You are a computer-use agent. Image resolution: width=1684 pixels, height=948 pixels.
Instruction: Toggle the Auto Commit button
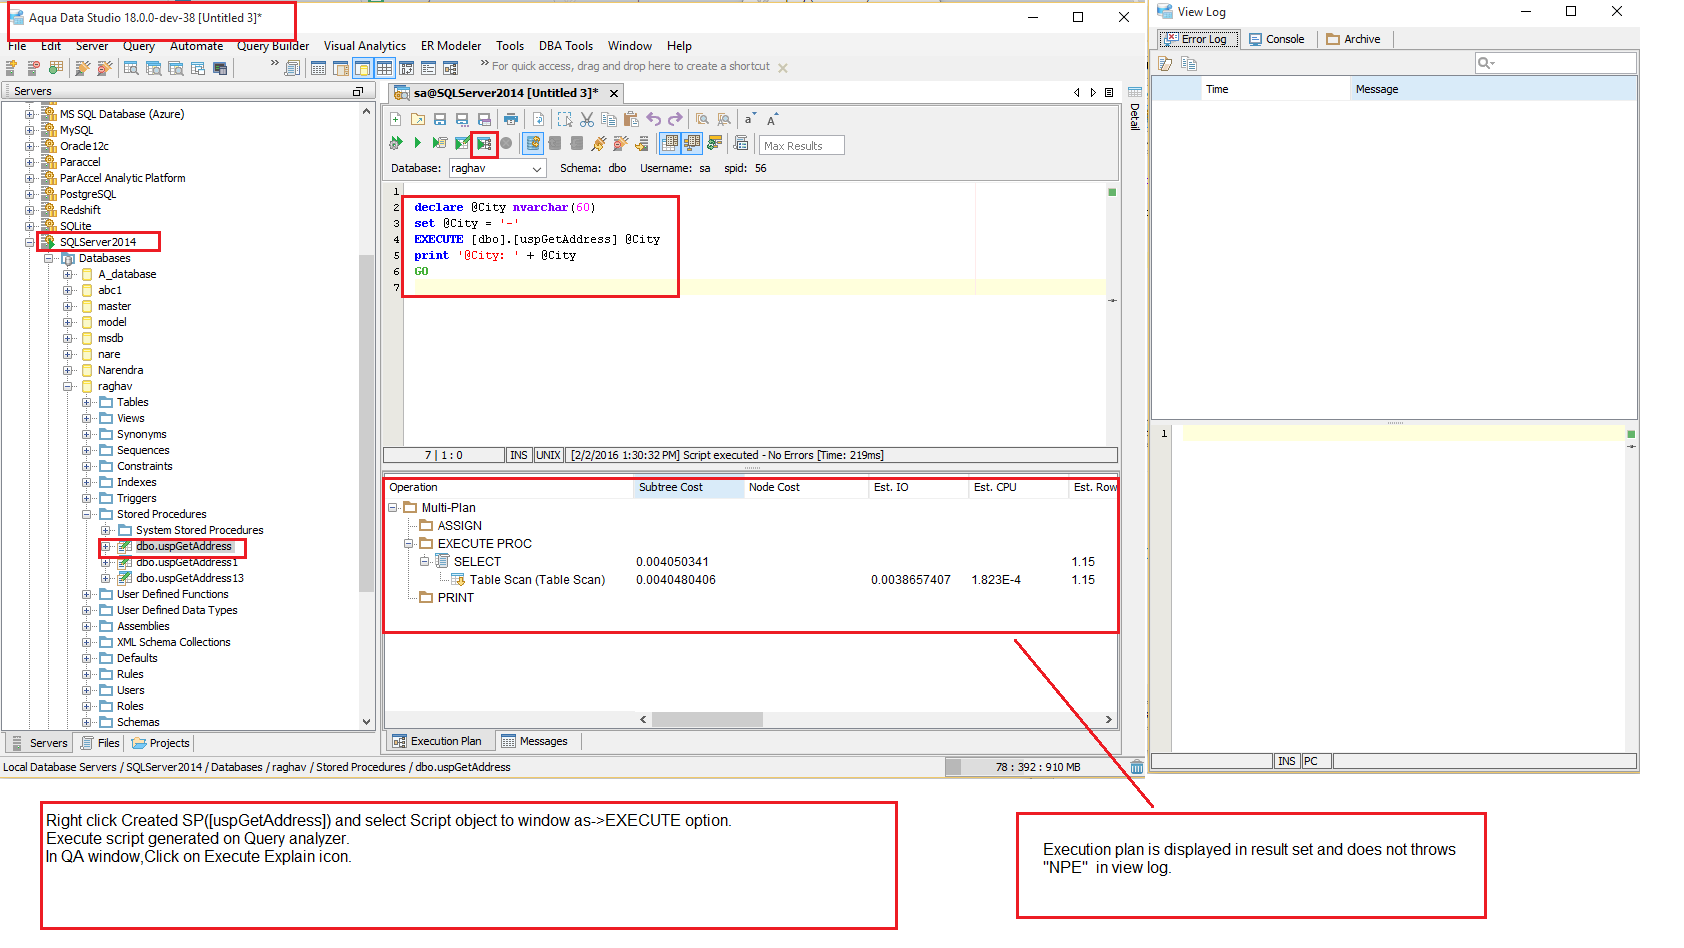[534, 143]
